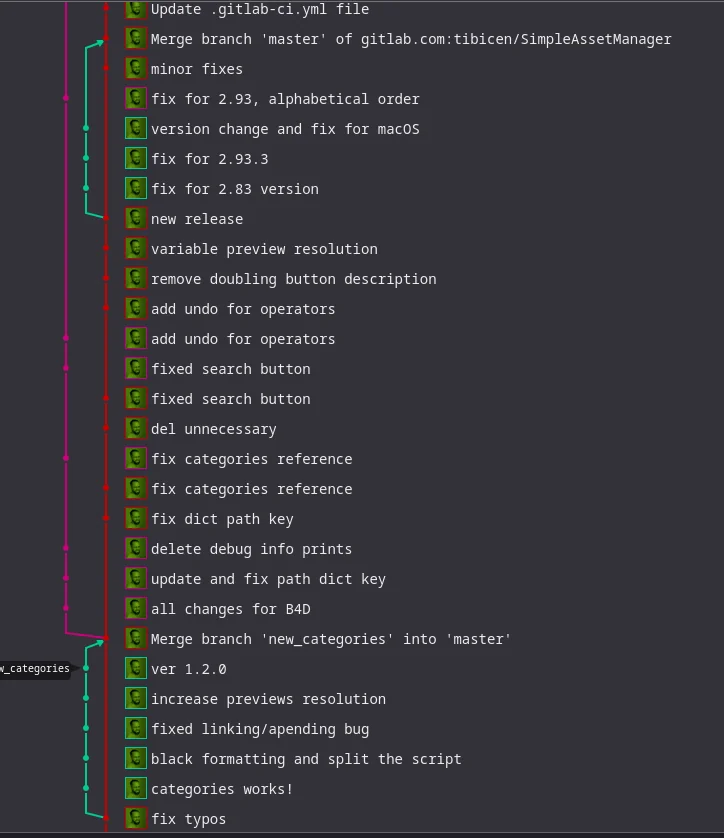Click the avatar beside 'fix for 2.93, alphabetical order'
This screenshot has height=838, width=724.
[136, 98]
